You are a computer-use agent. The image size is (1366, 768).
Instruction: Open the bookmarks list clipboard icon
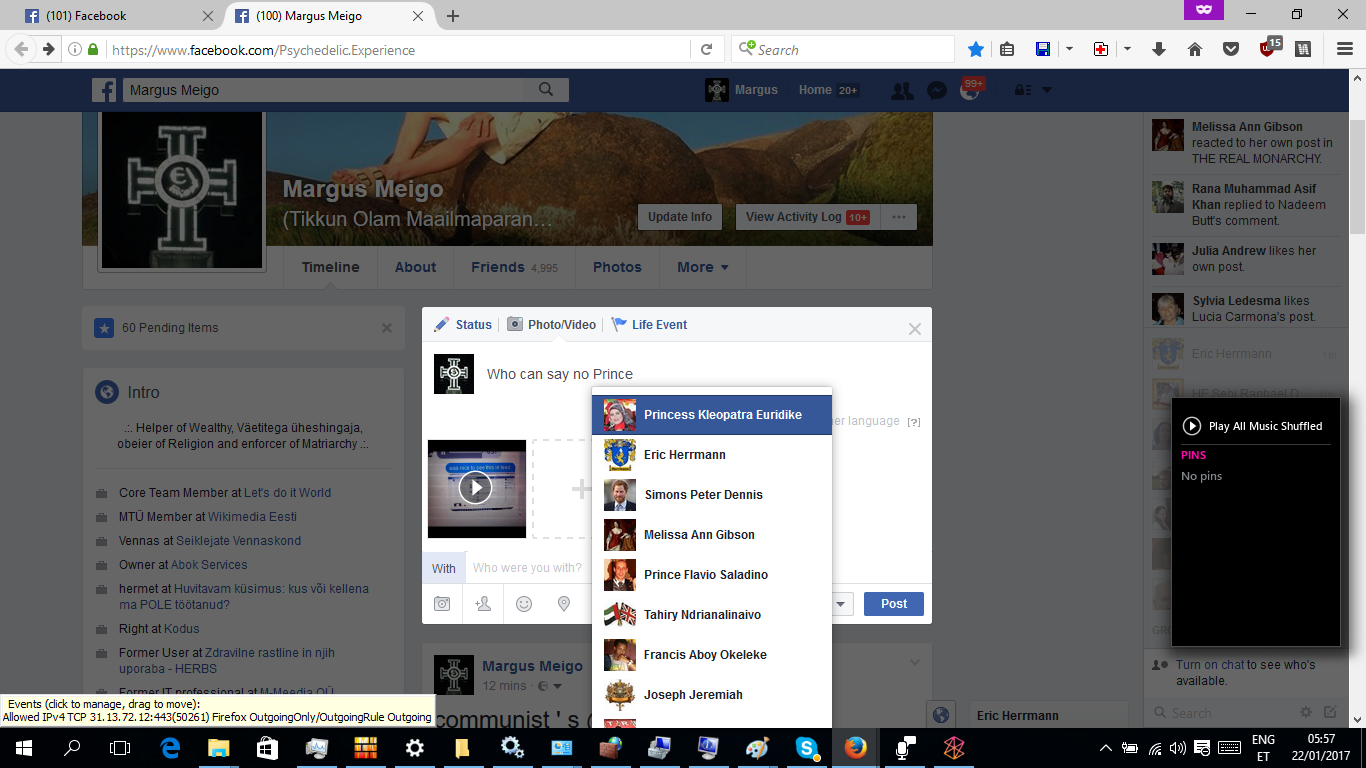click(1007, 49)
